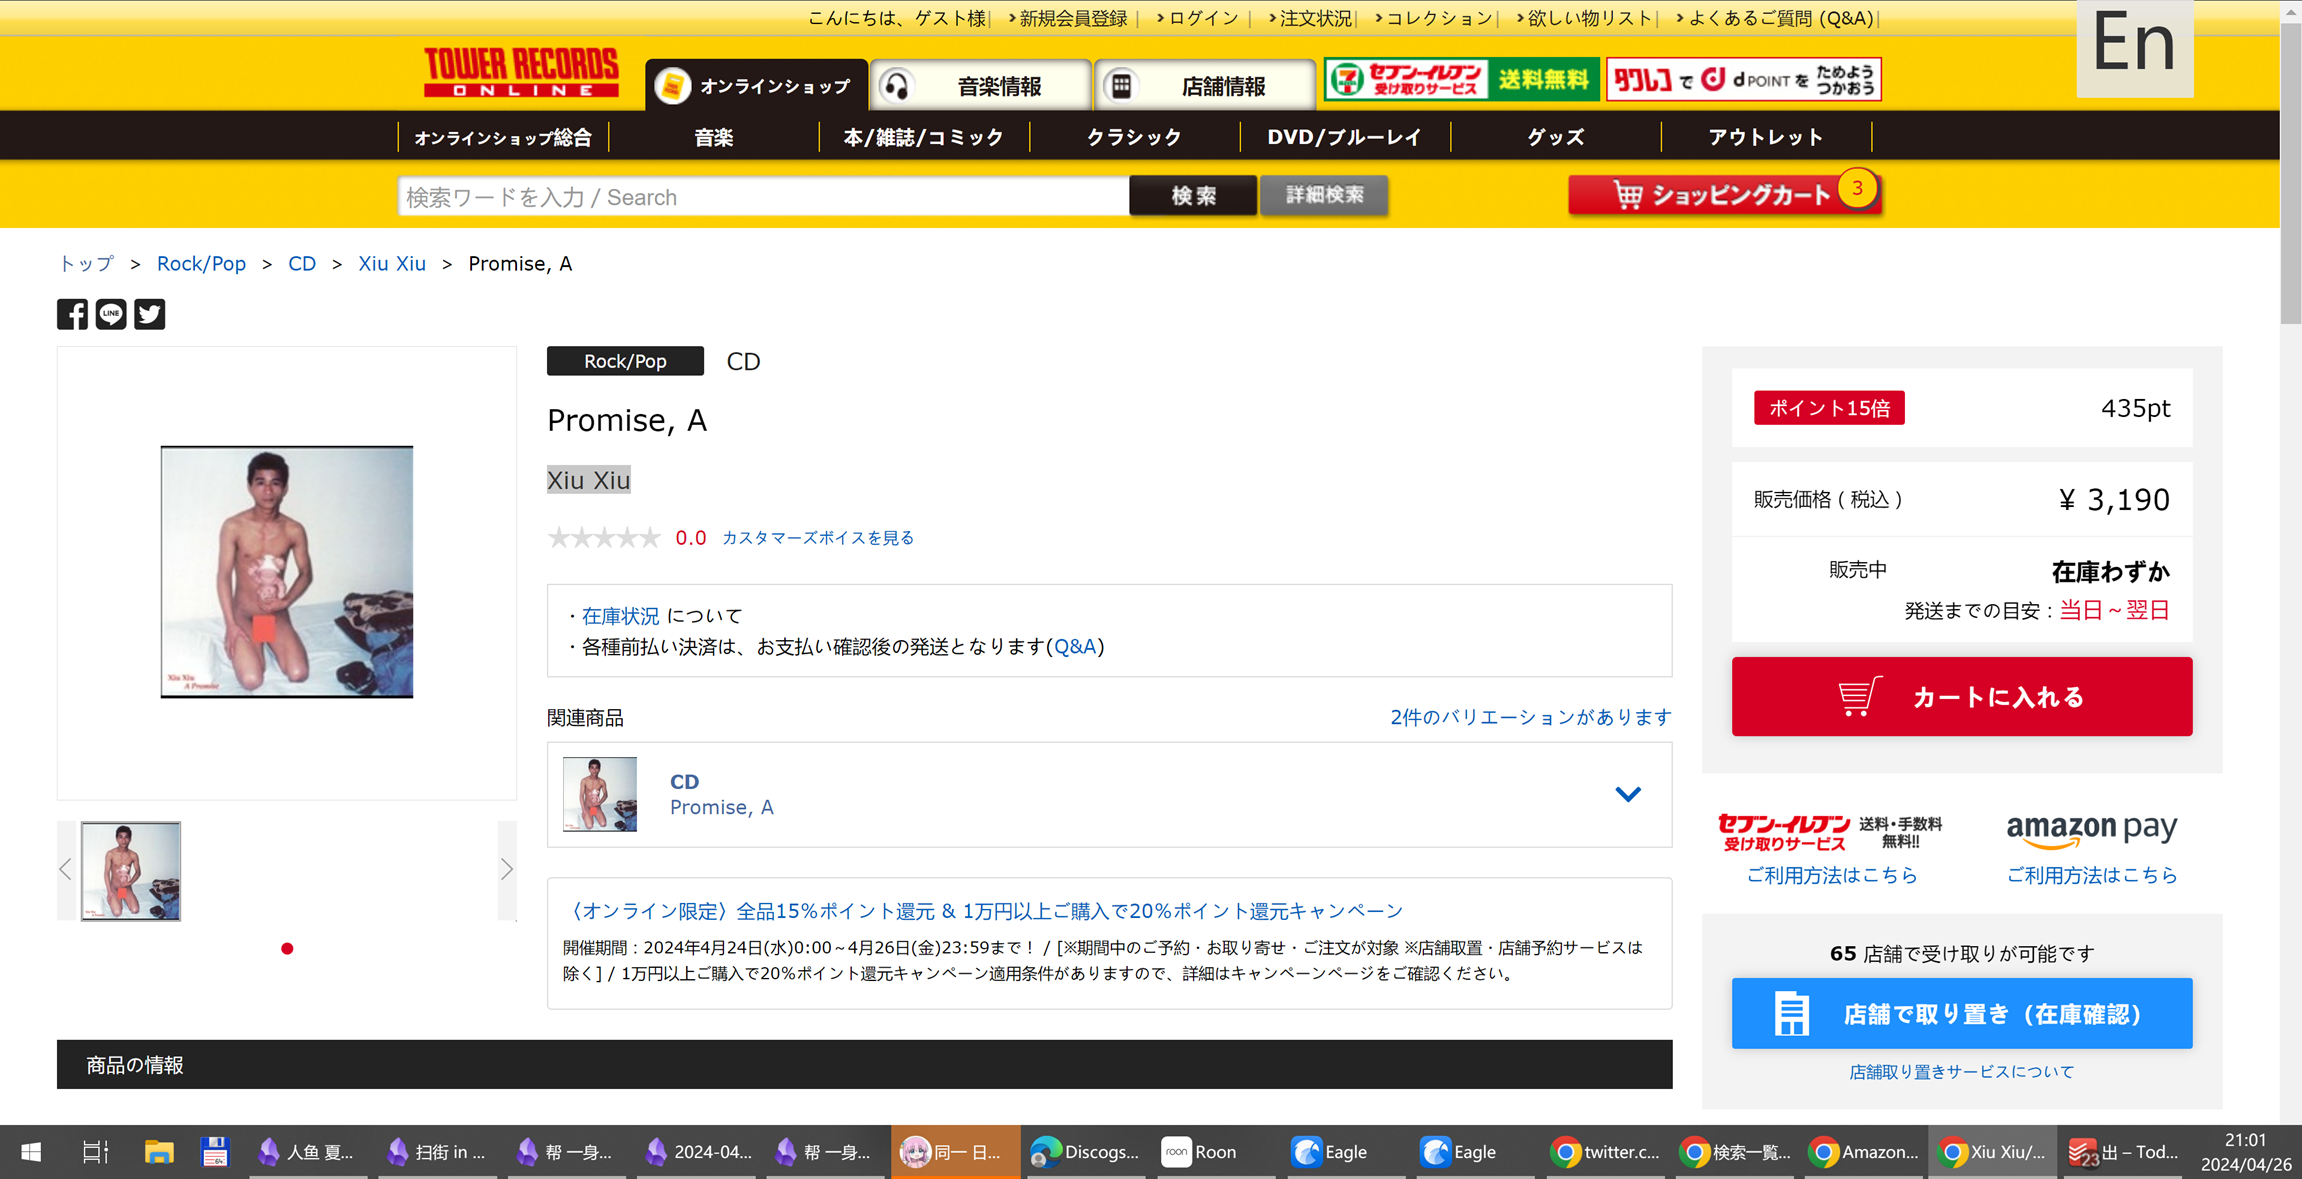Image resolution: width=2302 pixels, height=1179 pixels.
Task: Share via LINE icon
Action: coord(111,314)
